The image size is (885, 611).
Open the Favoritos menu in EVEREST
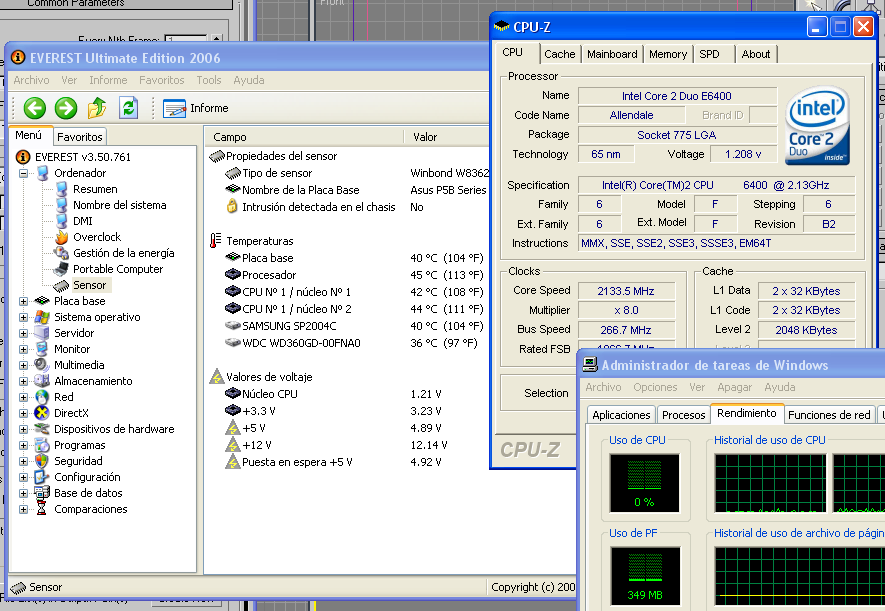(x=161, y=80)
